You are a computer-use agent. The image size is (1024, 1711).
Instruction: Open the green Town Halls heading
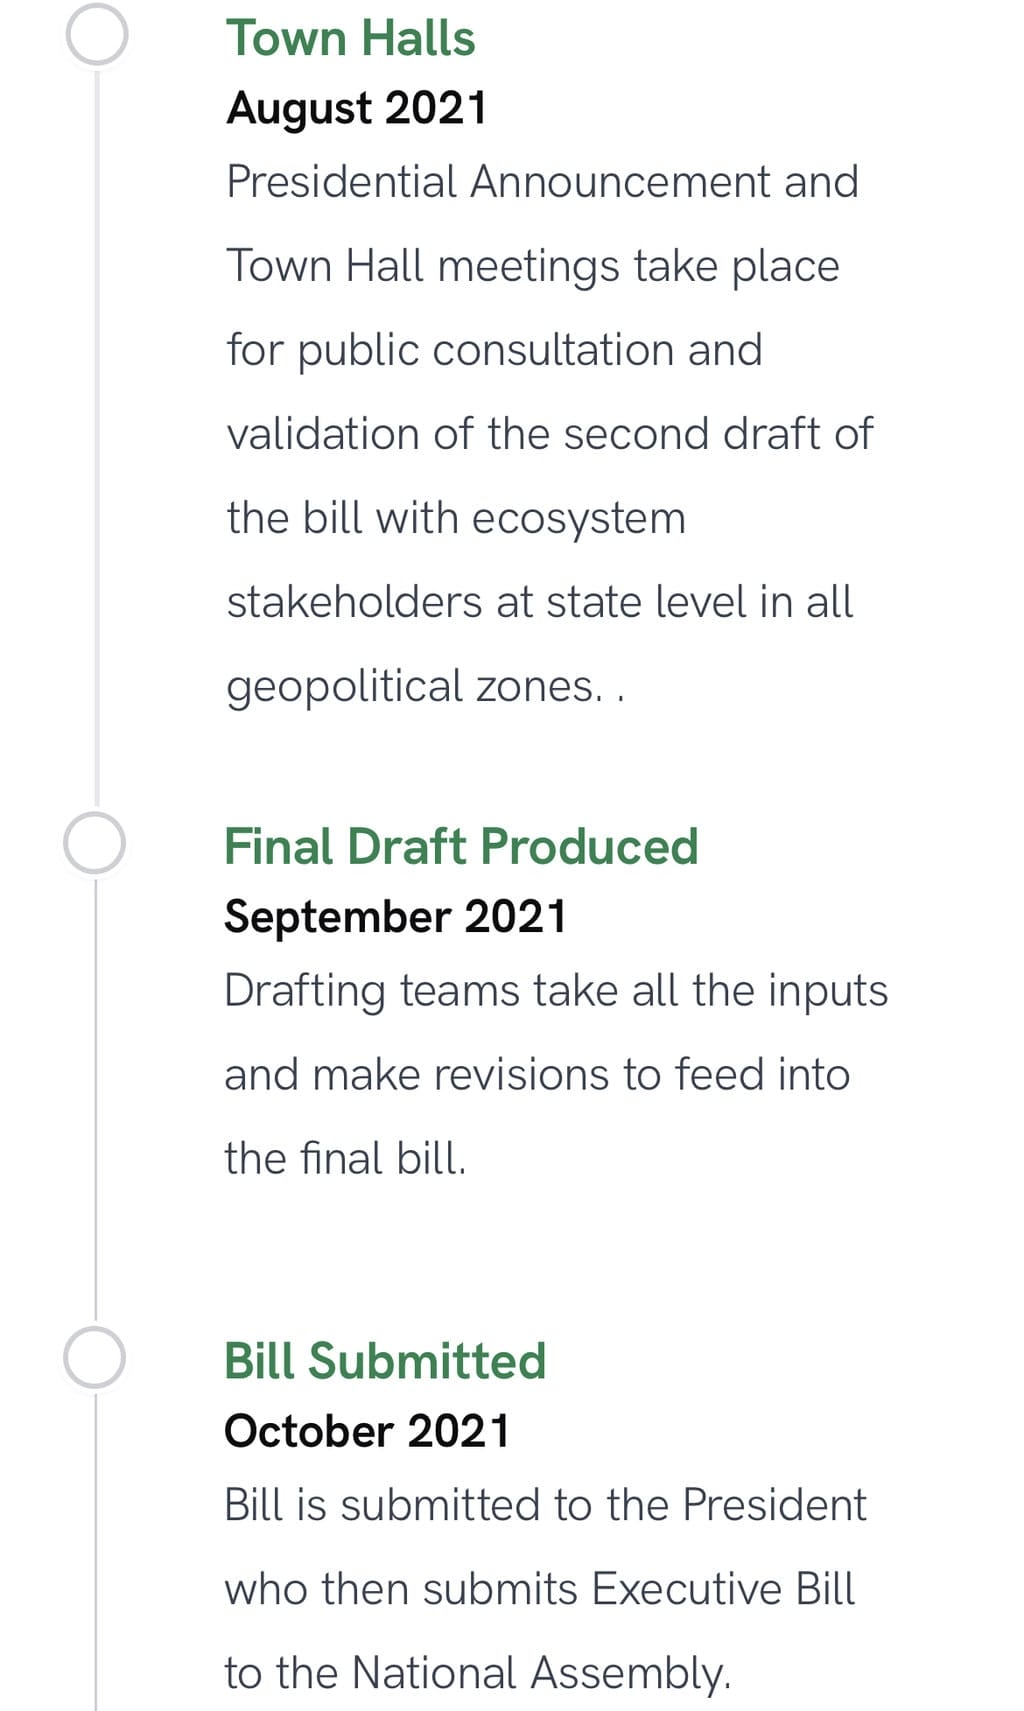pos(350,39)
